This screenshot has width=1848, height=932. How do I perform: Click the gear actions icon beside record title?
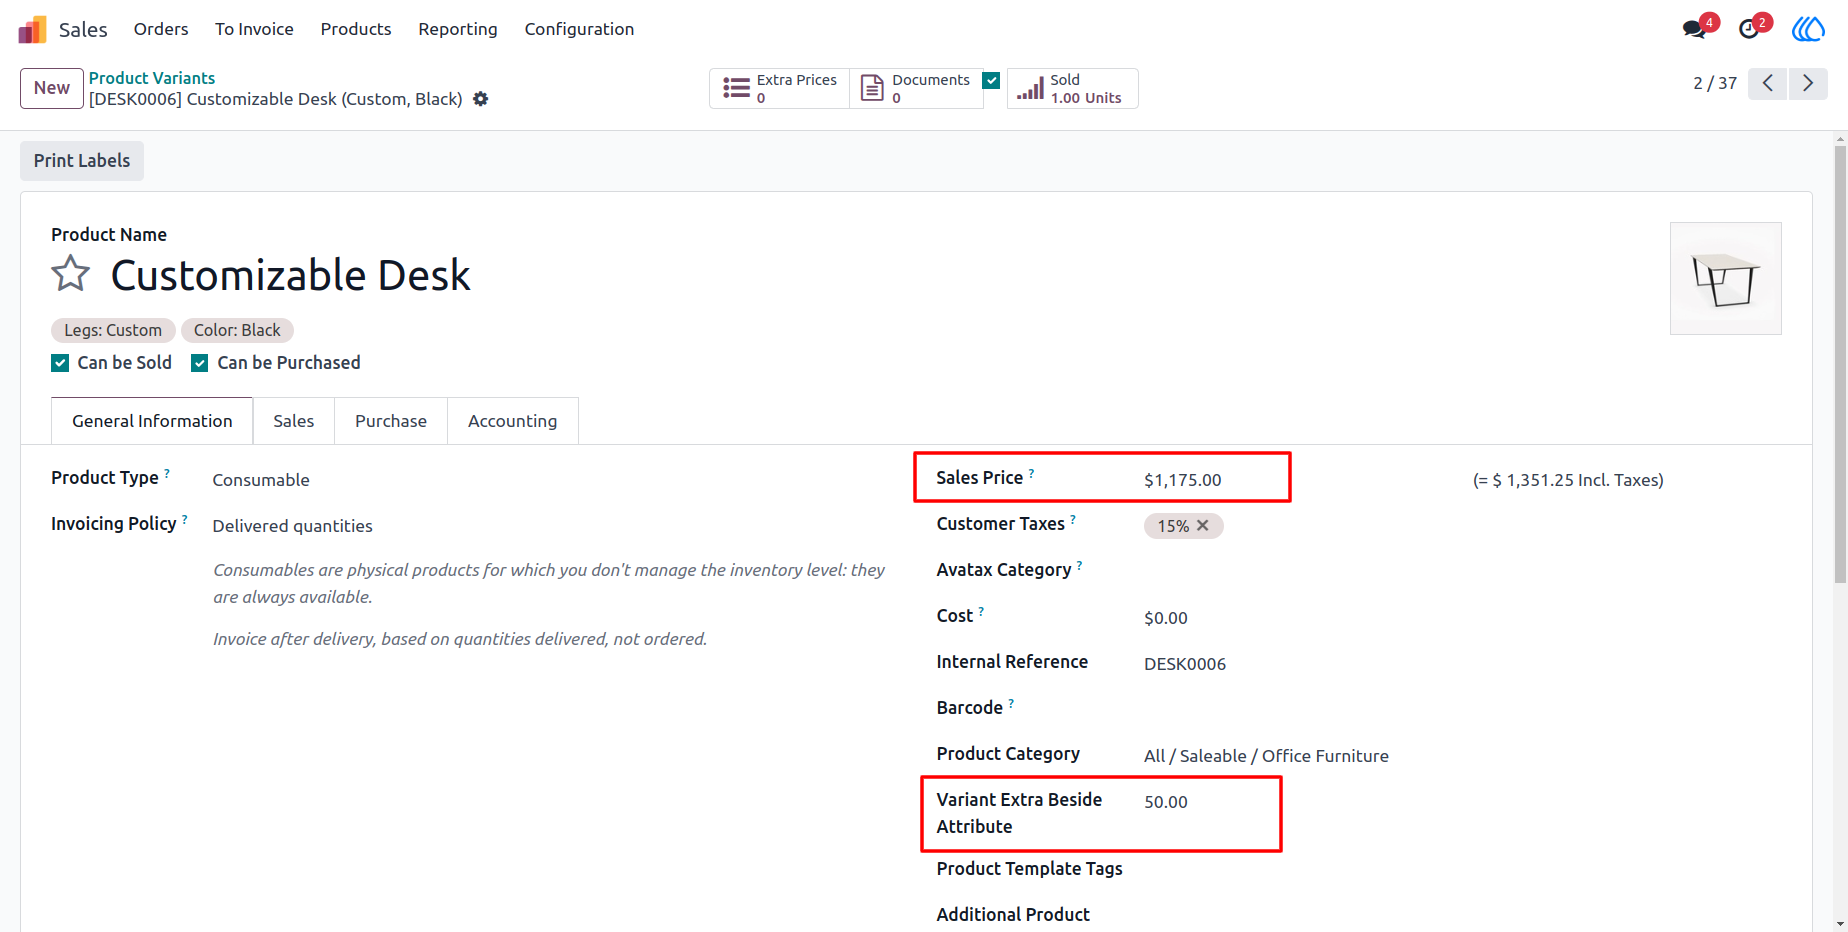click(x=481, y=99)
